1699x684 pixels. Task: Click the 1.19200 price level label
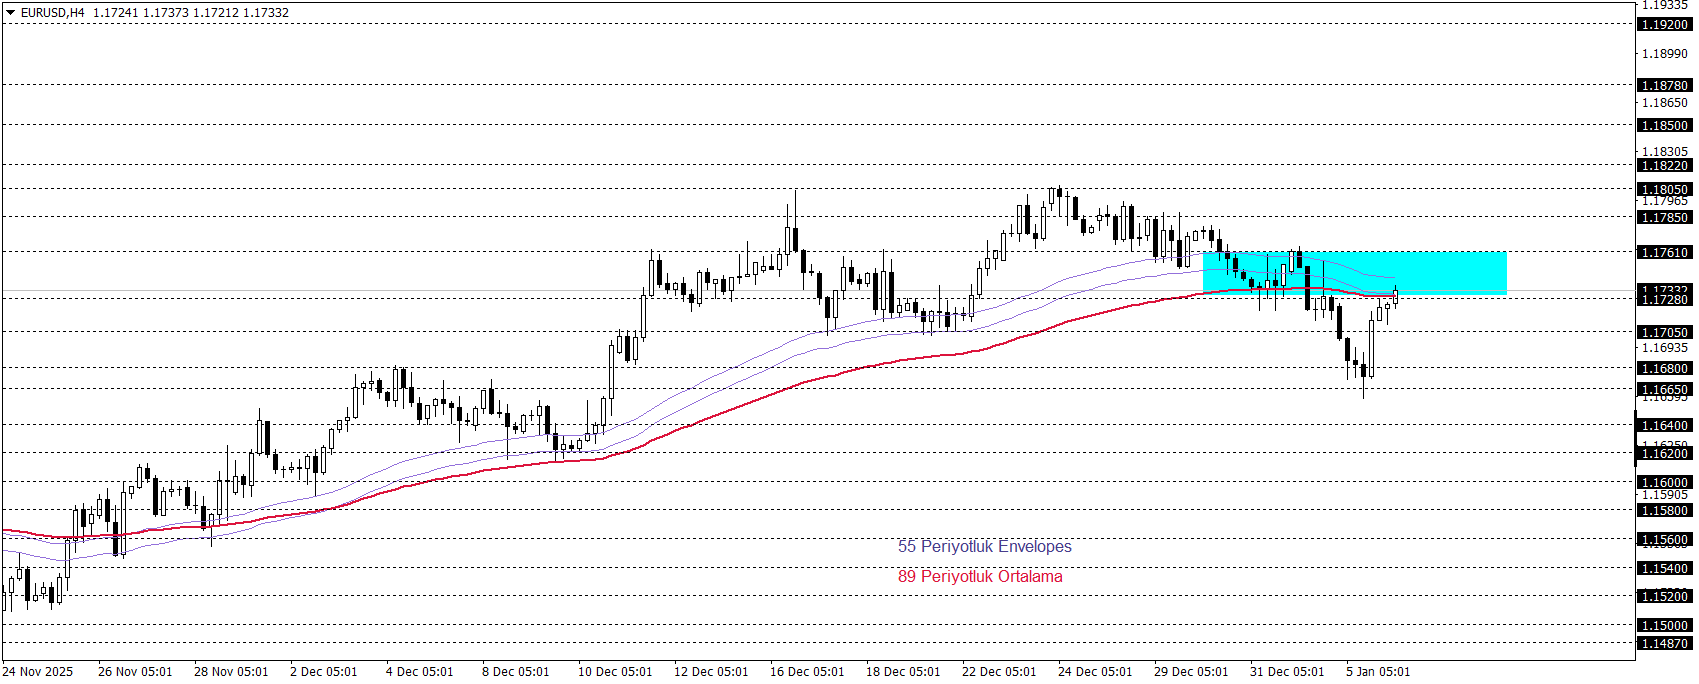tap(1665, 25)
